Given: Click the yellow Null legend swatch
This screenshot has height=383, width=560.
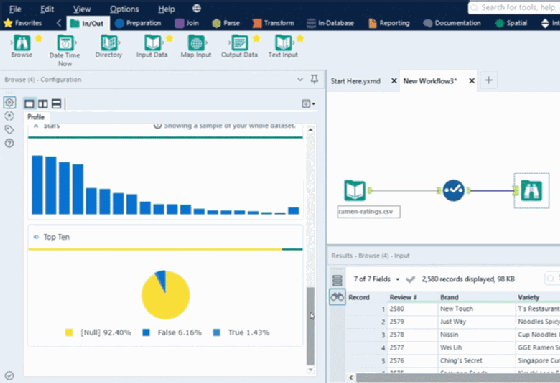Looking at the screenshot, I should pos(69,333).
